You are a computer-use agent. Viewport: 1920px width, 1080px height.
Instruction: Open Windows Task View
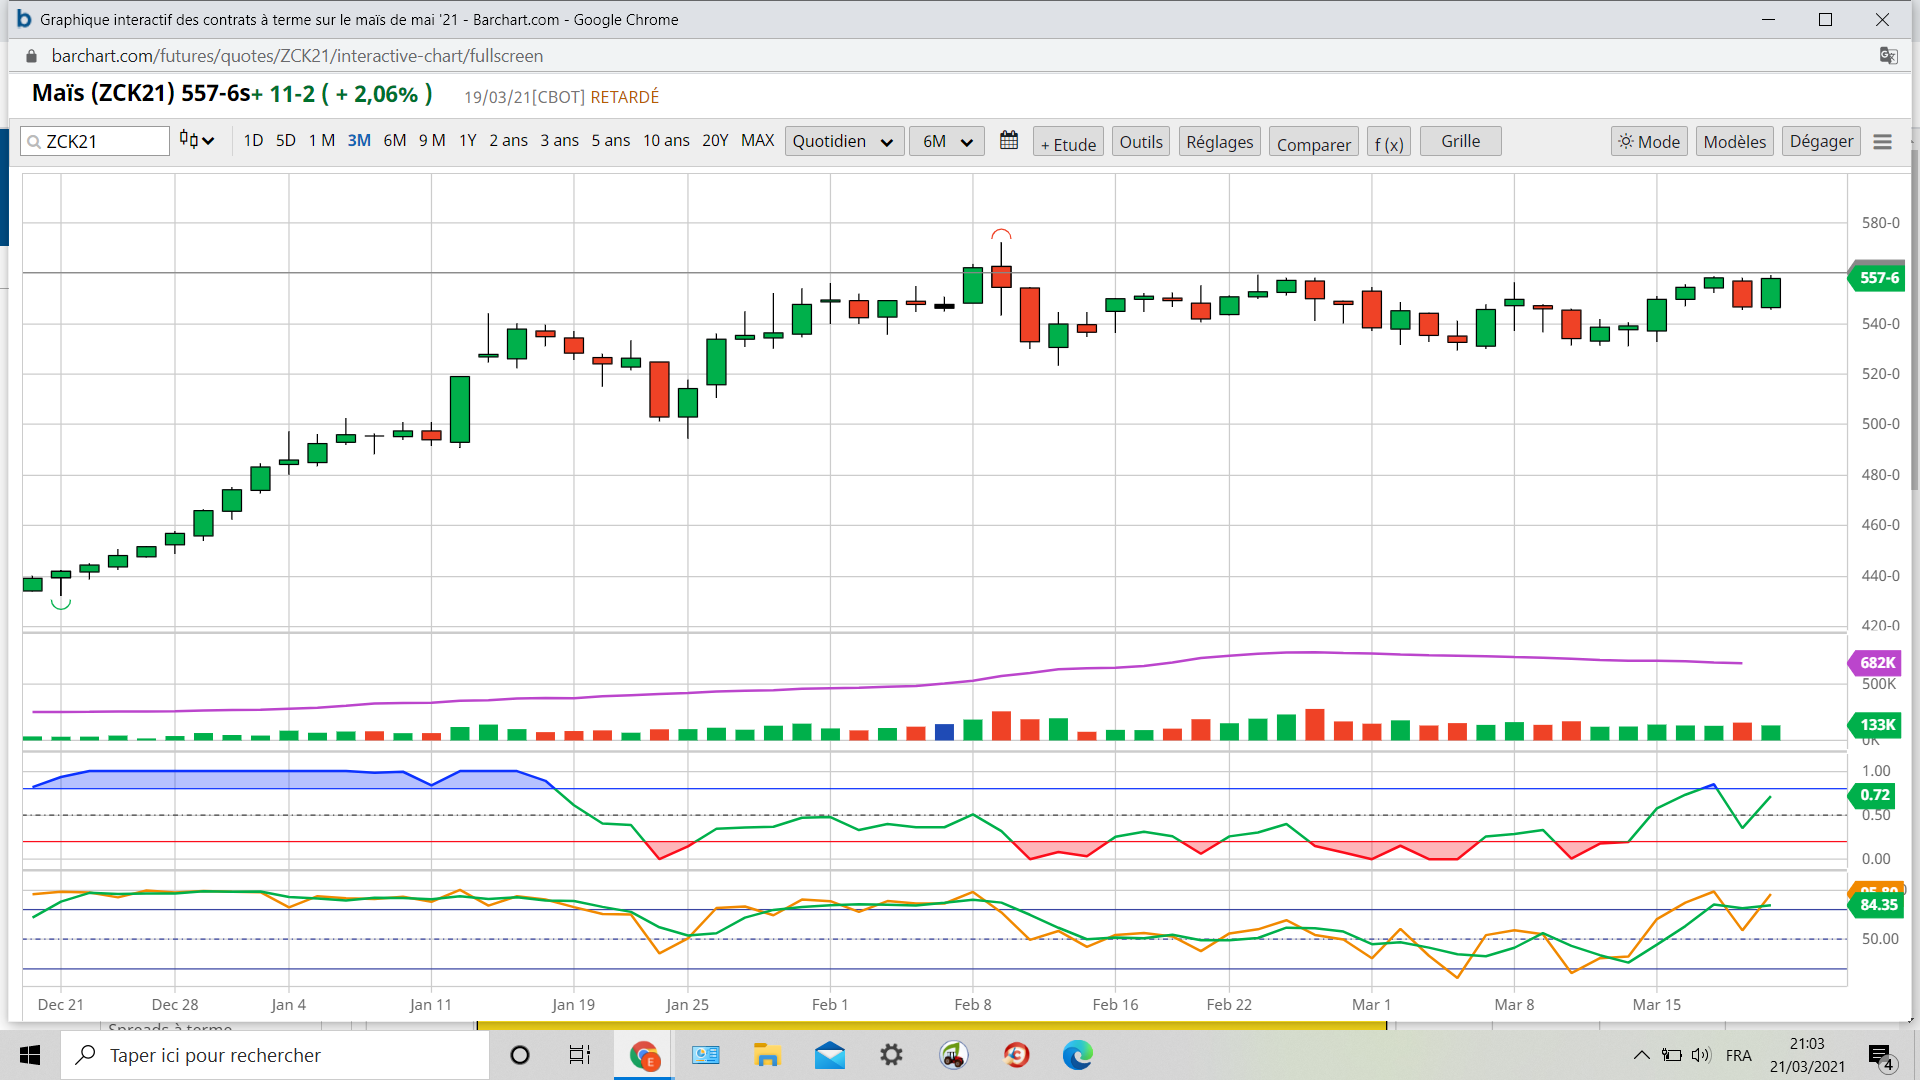tap(579, 1055)
